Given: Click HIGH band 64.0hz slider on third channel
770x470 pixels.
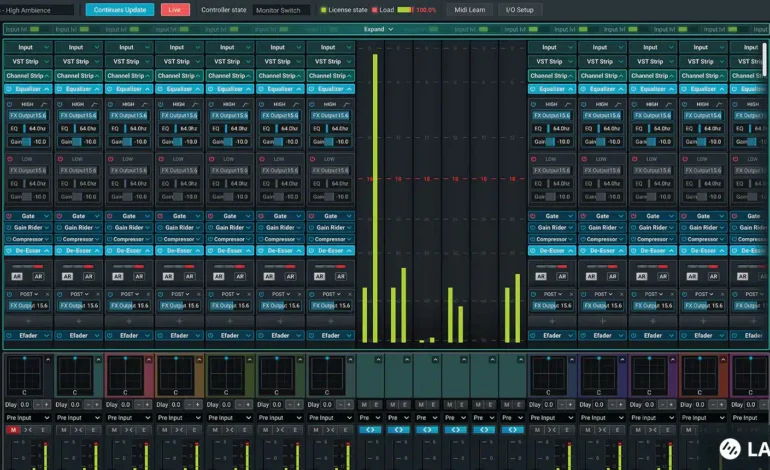Looking at the screenshot, I should click(129, 129).
